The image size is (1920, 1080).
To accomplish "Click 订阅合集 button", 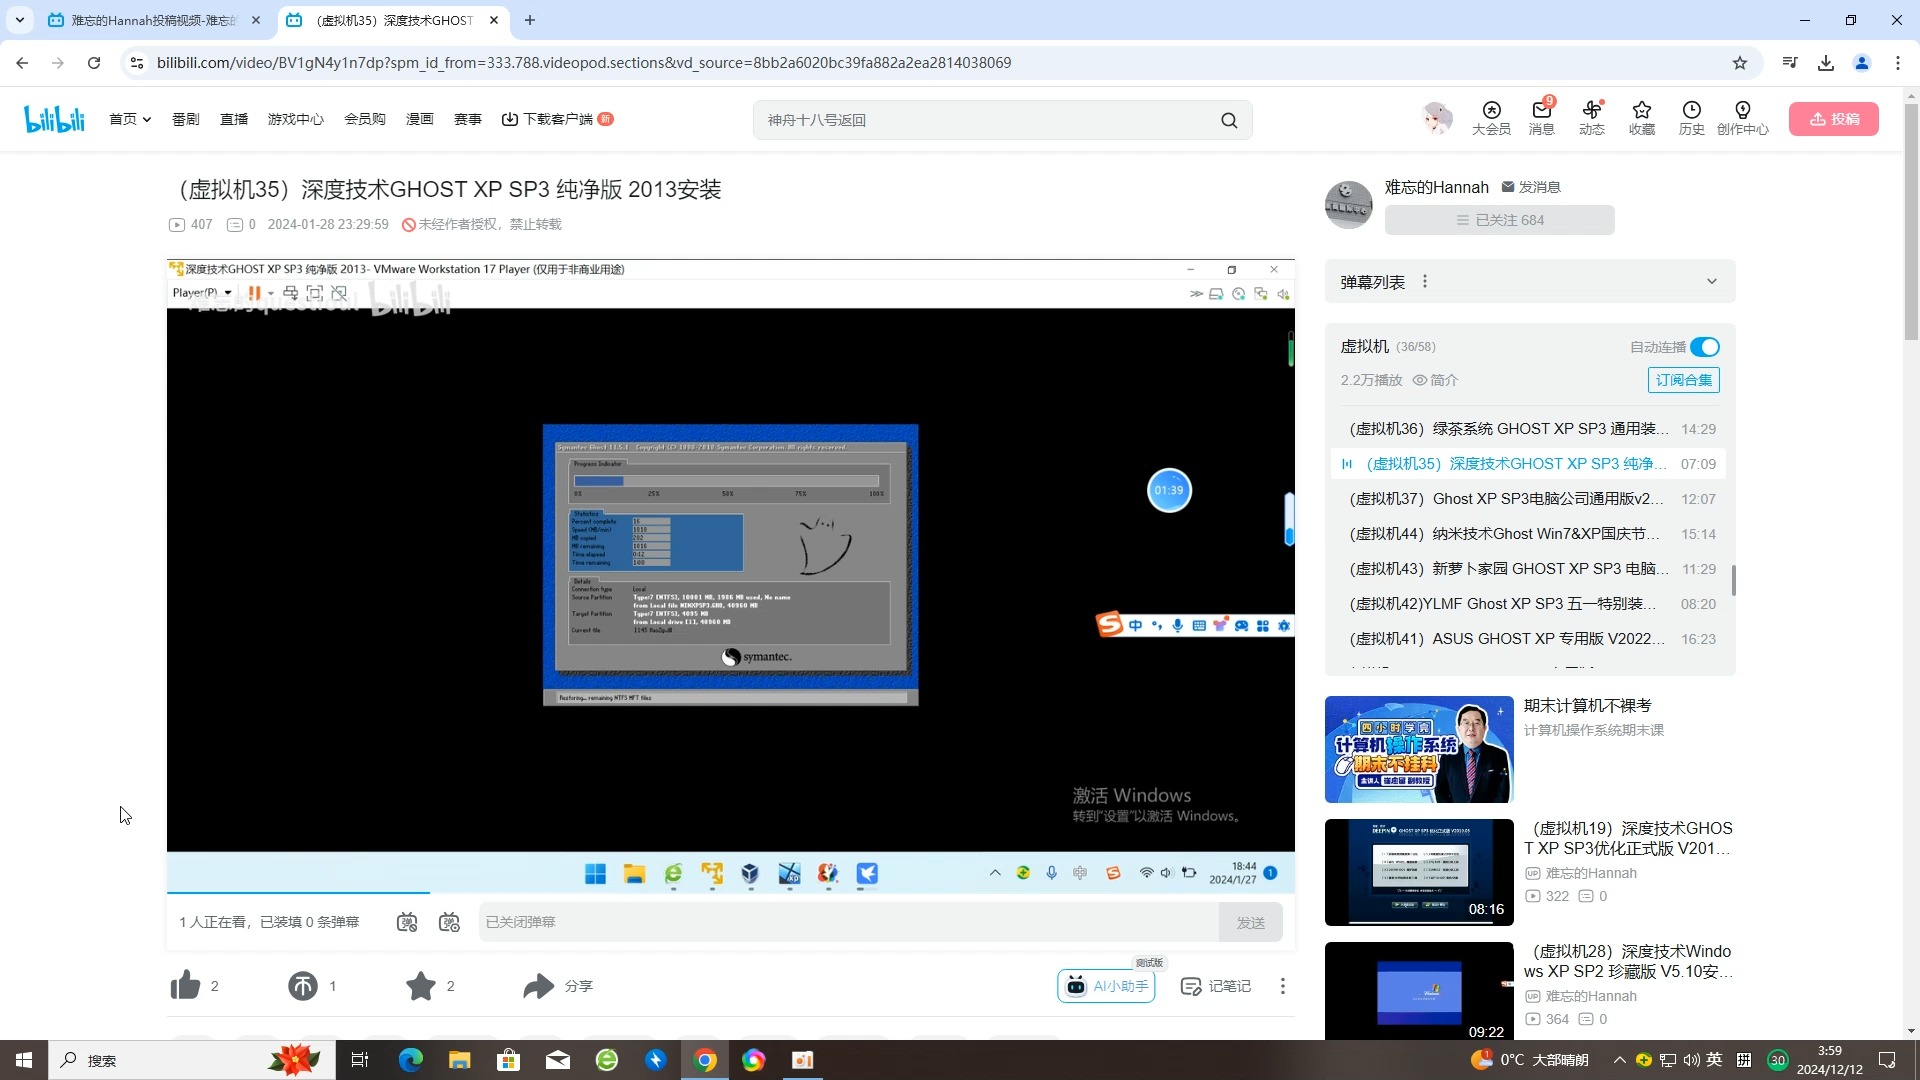I will point(1683,380).
